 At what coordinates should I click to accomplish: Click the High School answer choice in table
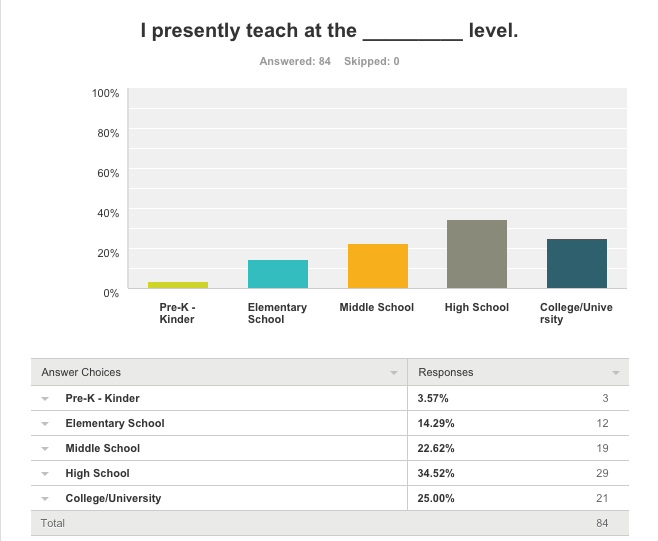point(97,473)
